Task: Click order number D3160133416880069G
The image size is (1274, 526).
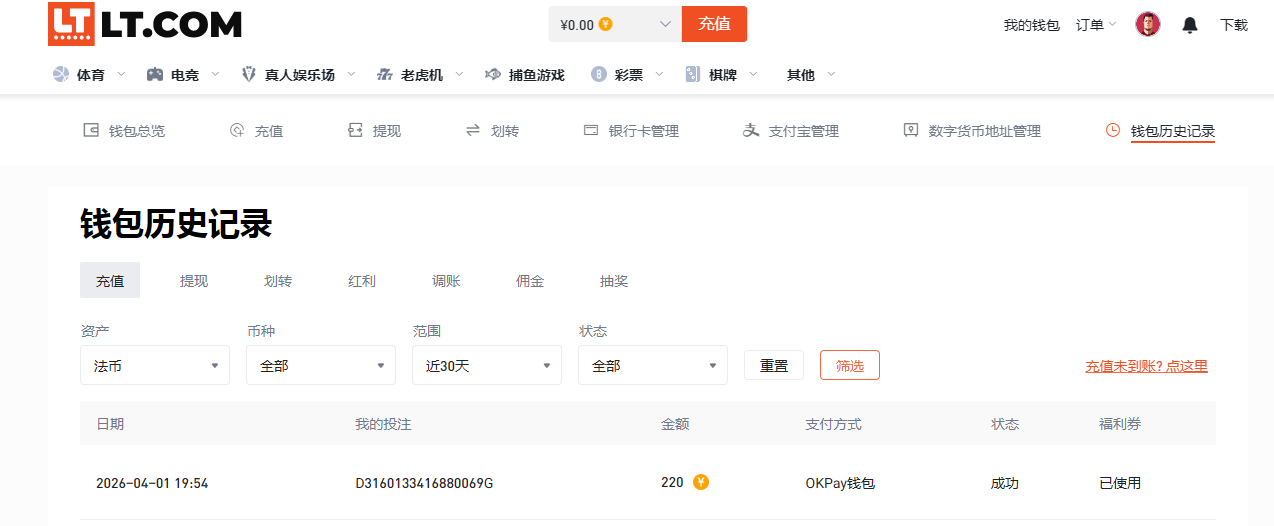Action: [x=424, y=483]
